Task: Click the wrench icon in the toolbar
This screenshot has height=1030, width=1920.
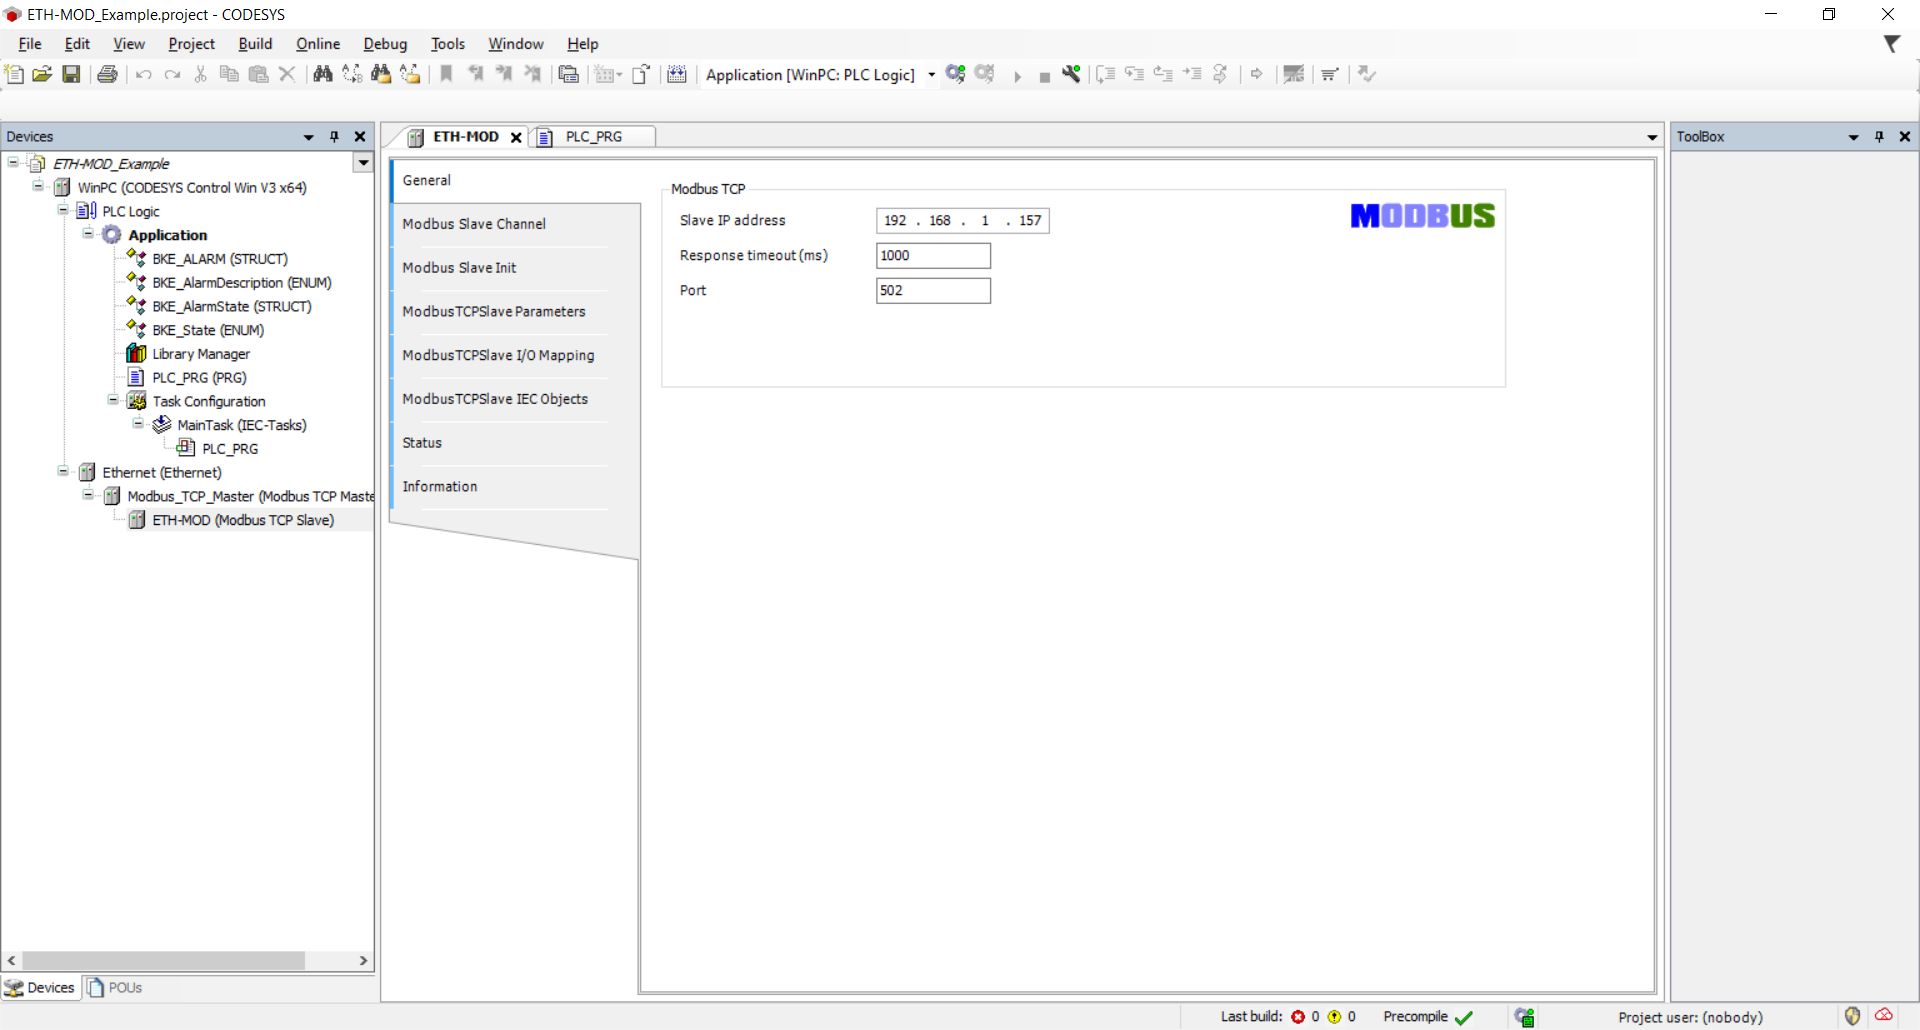Action: pyautogui.click(x=1071, y=74)
